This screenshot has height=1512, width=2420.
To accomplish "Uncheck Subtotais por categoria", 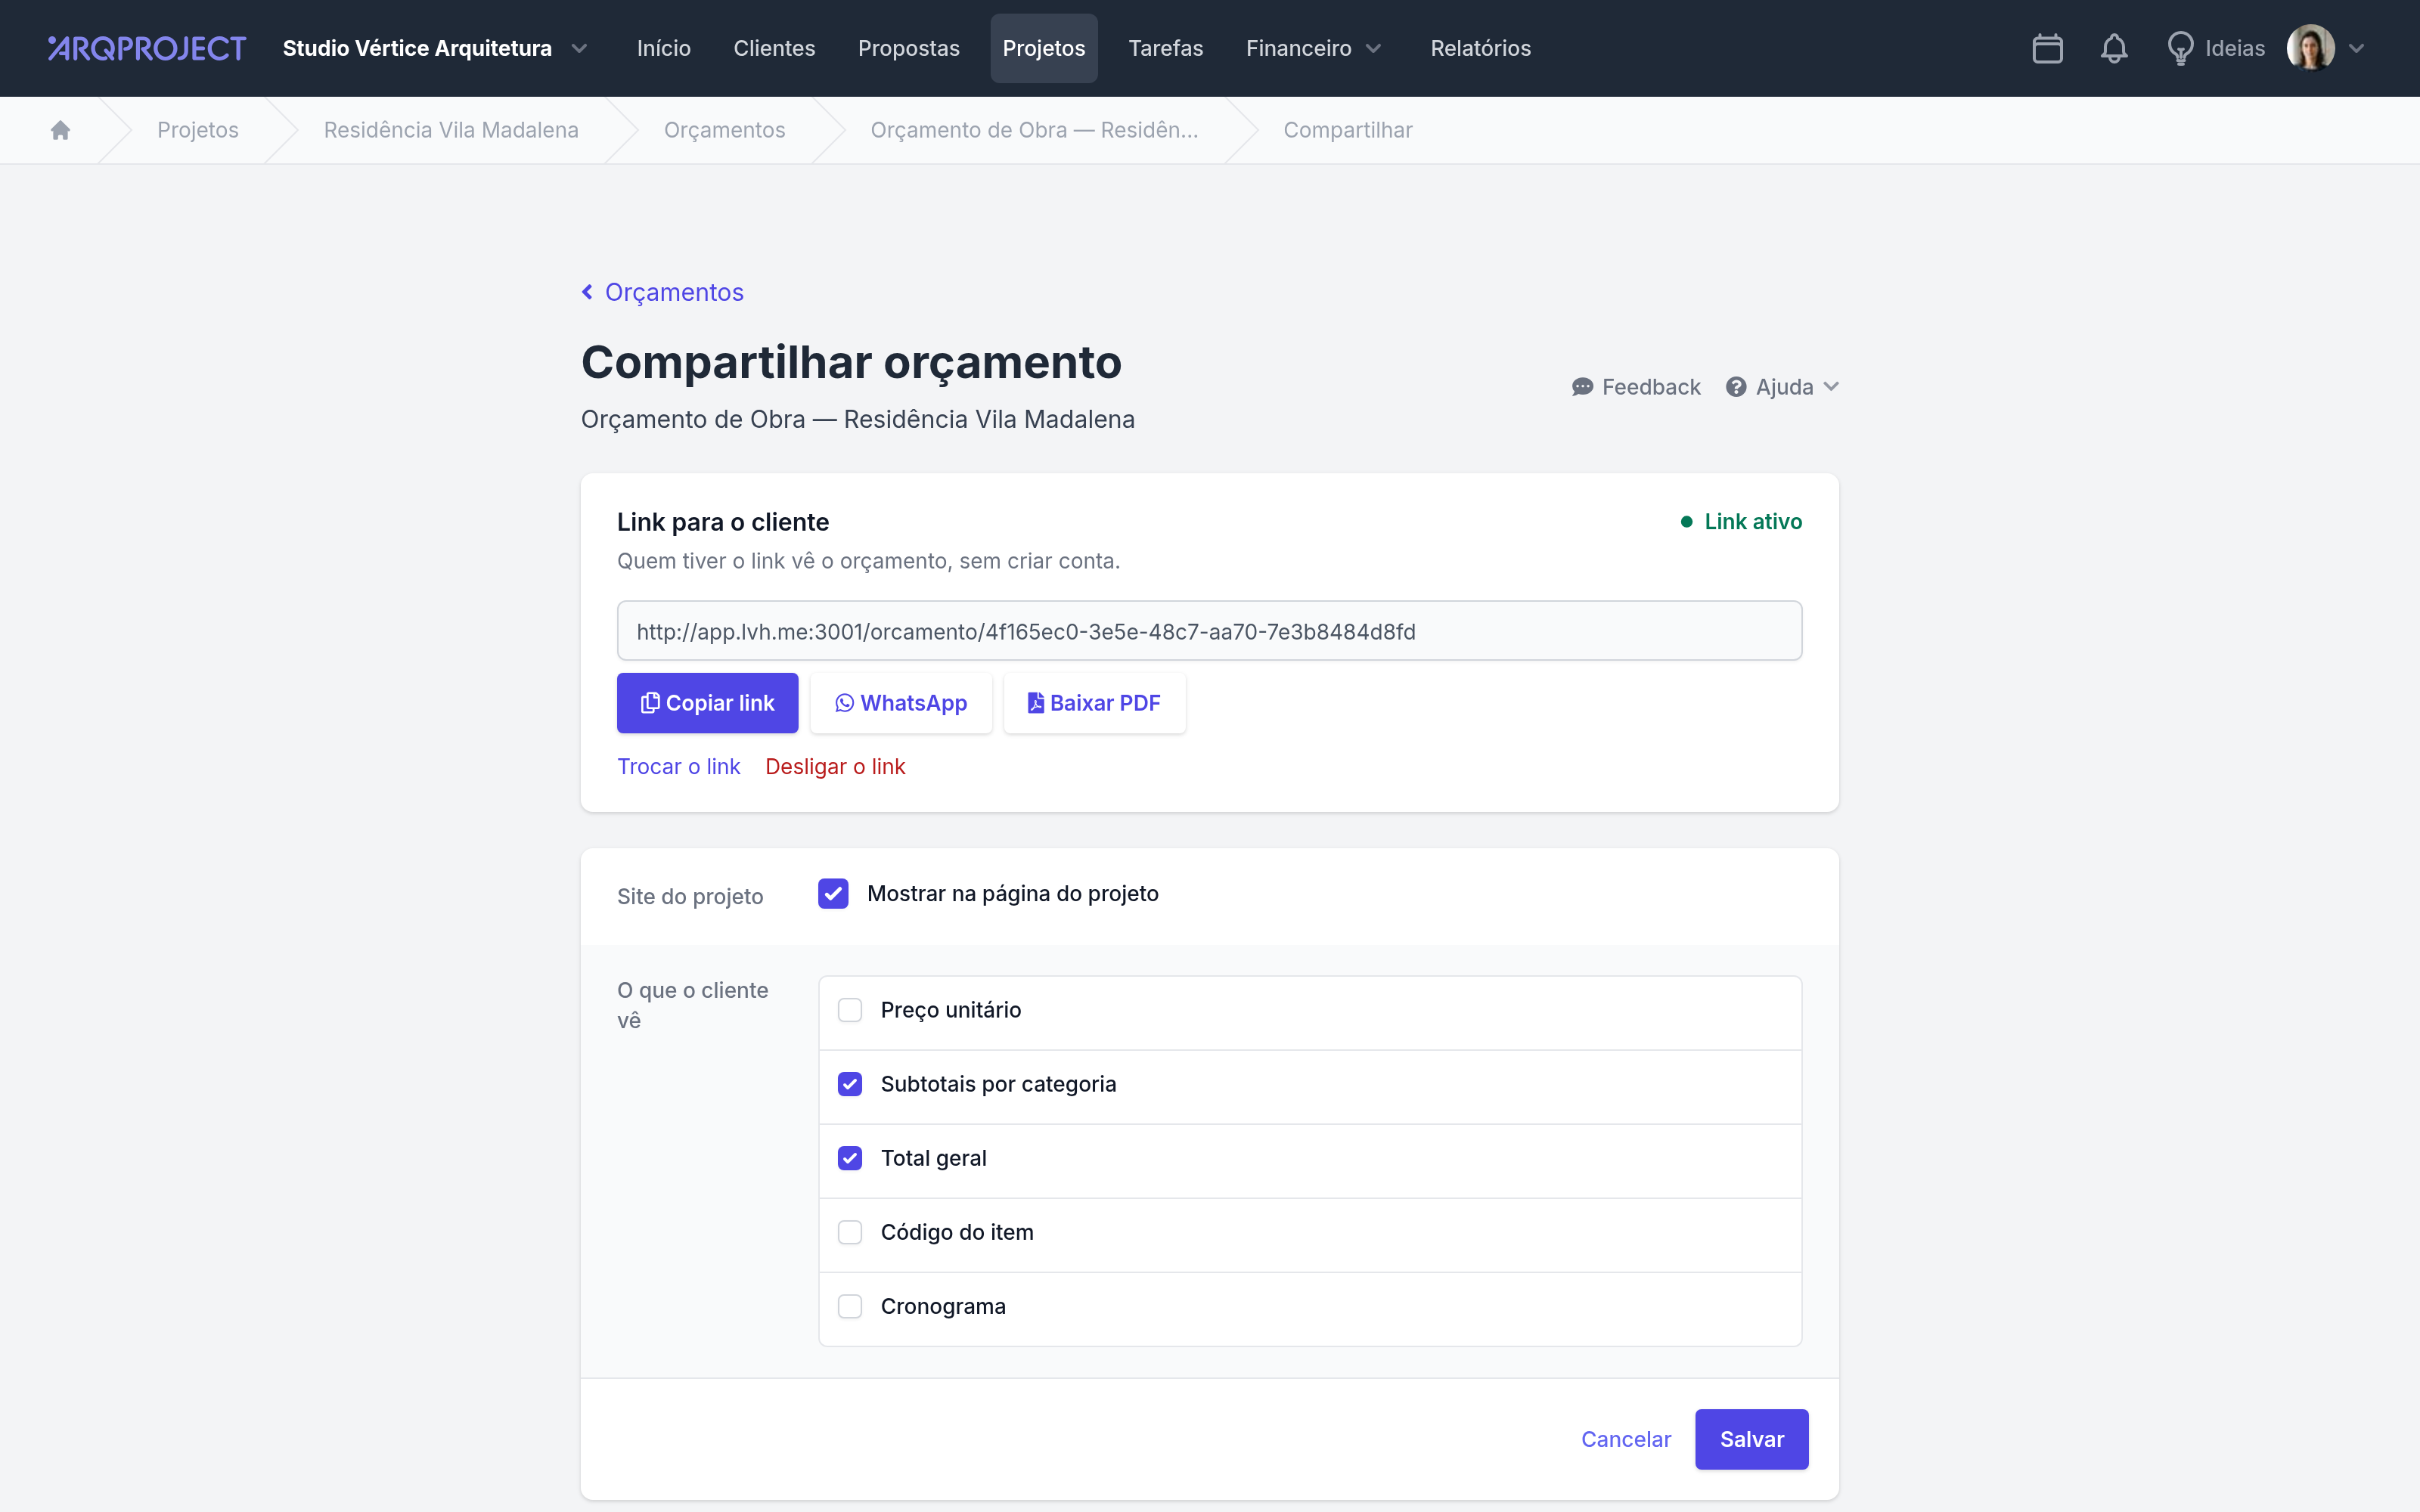I will click(850, 1084).
